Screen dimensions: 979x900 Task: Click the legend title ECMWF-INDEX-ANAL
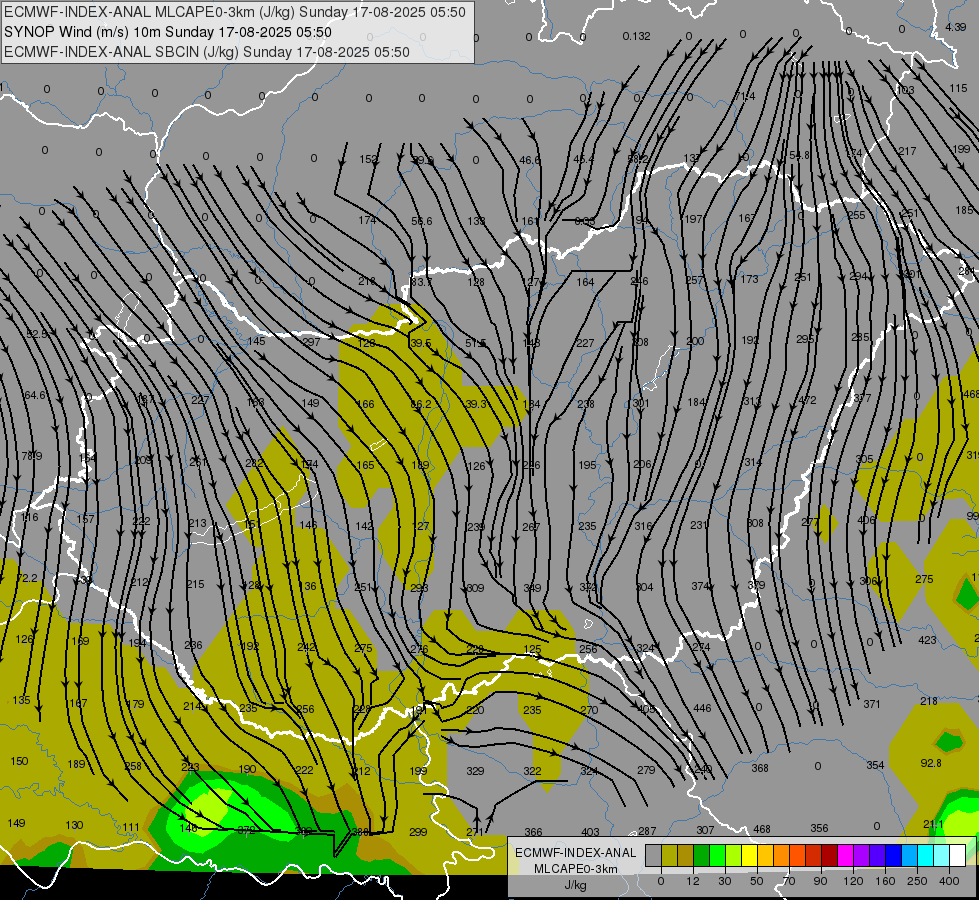576,853
